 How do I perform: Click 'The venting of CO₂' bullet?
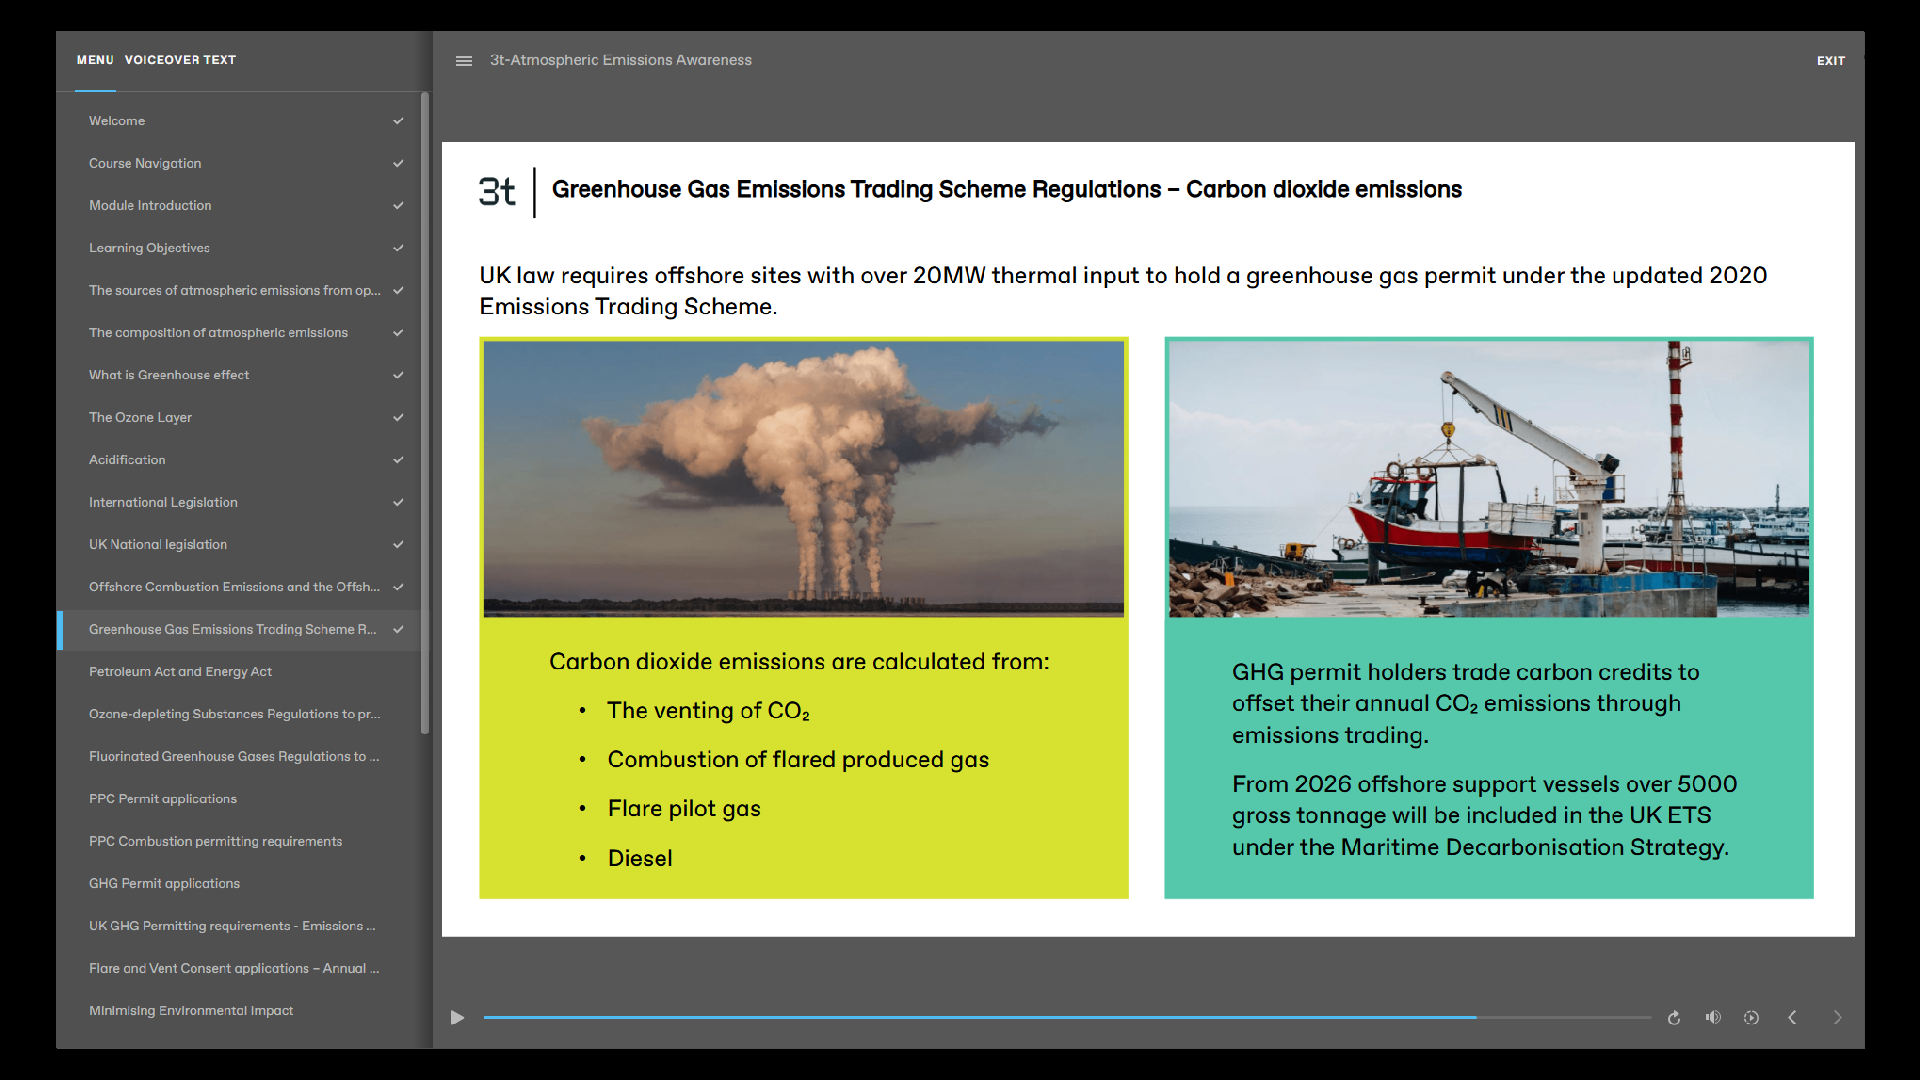708,711
